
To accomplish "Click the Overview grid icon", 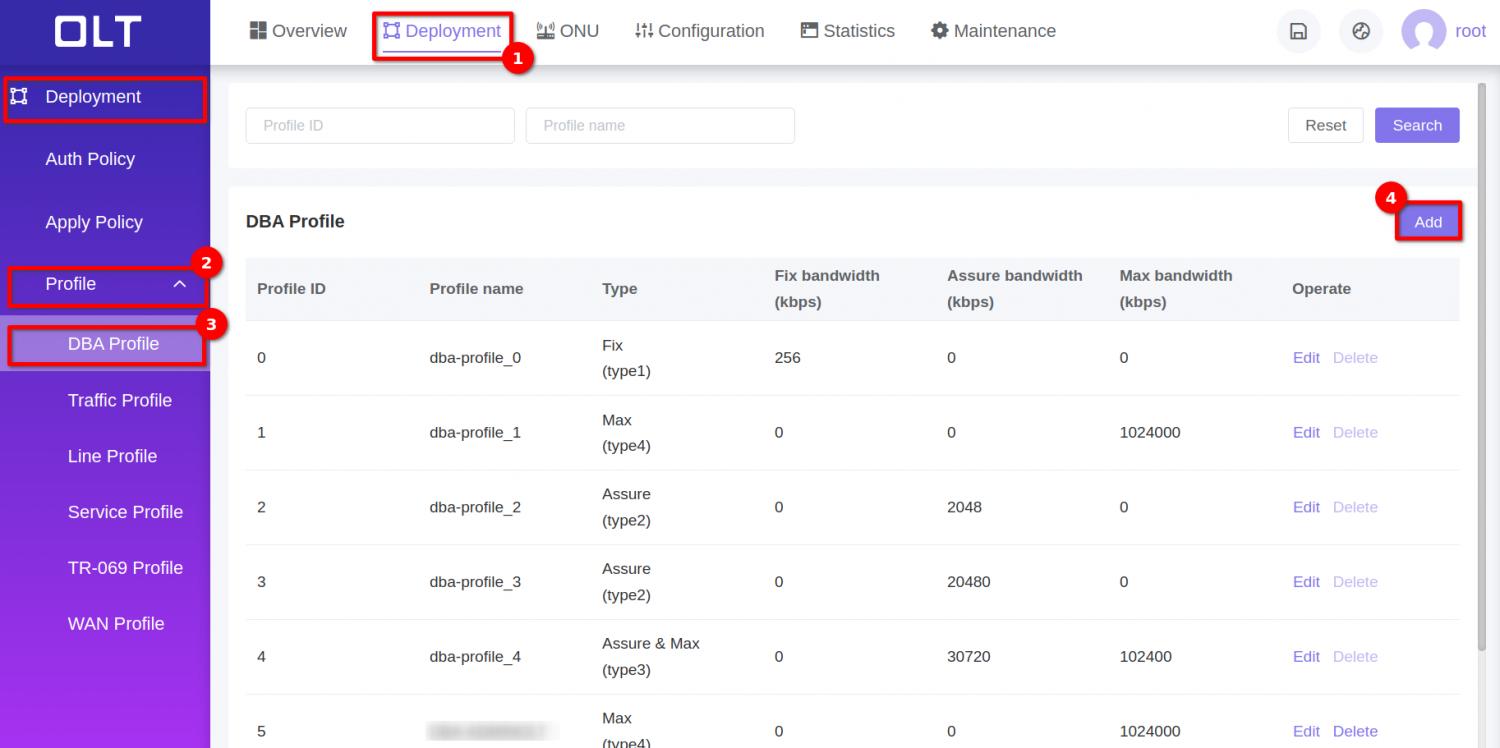I will point(258,31).
